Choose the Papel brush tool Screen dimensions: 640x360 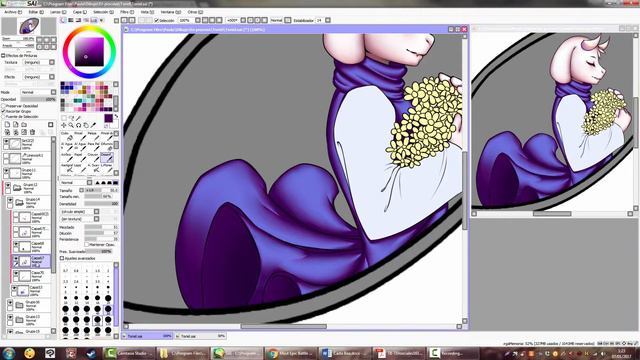80,157
